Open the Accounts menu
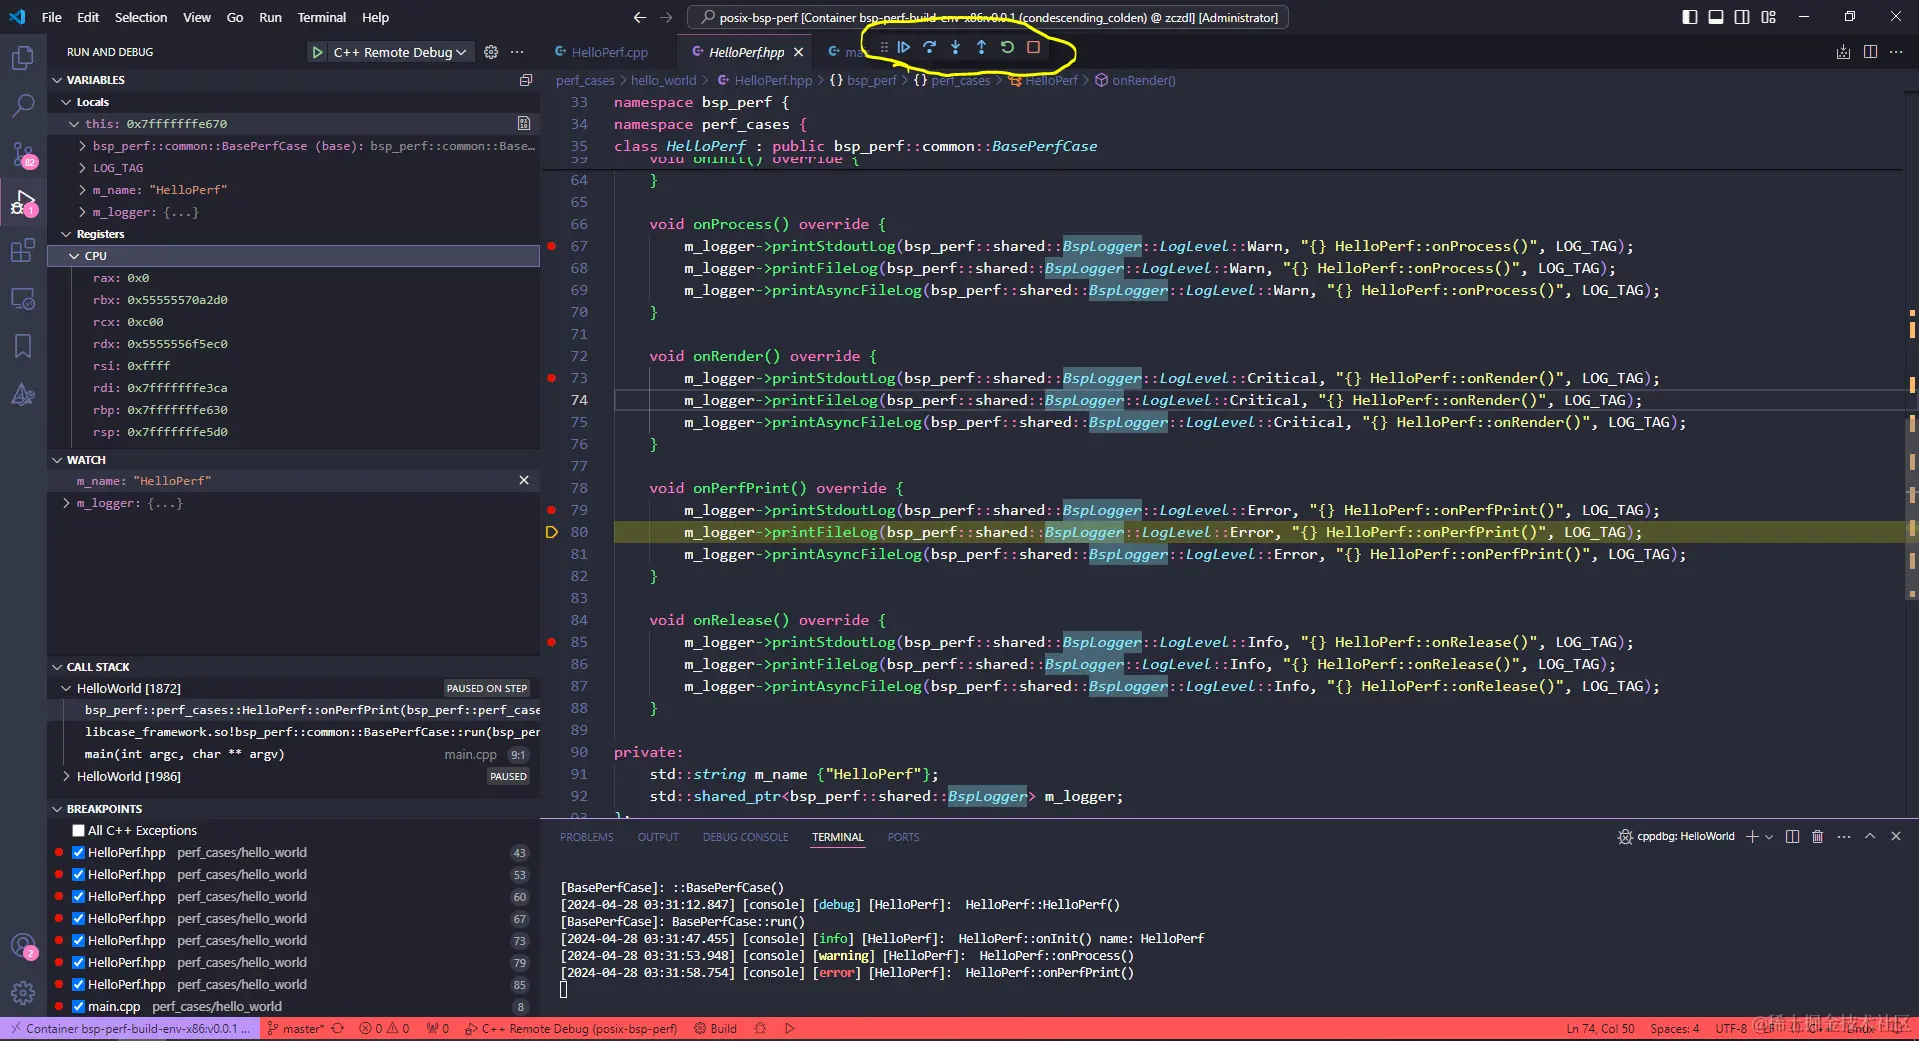The width and height of the screenshot is (1919, 1041). 23,945
